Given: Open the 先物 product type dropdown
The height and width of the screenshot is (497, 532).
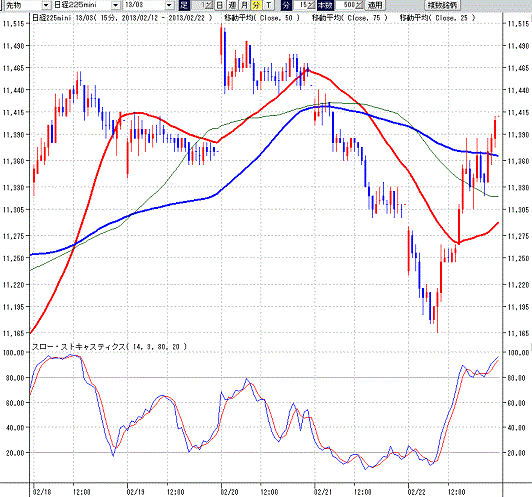Looking at the screenshot, I should coord(46,5).
